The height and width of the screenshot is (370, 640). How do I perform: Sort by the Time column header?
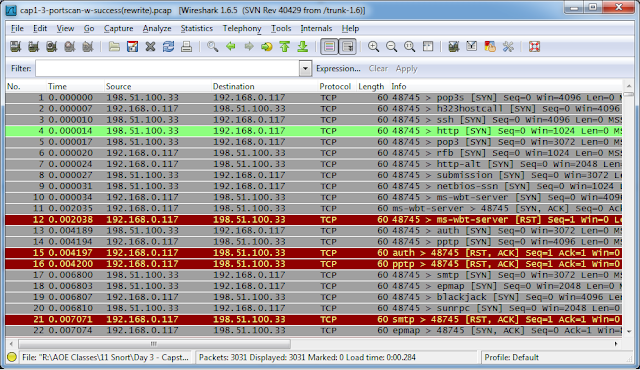pyautogui.click(x=75, y=86)
